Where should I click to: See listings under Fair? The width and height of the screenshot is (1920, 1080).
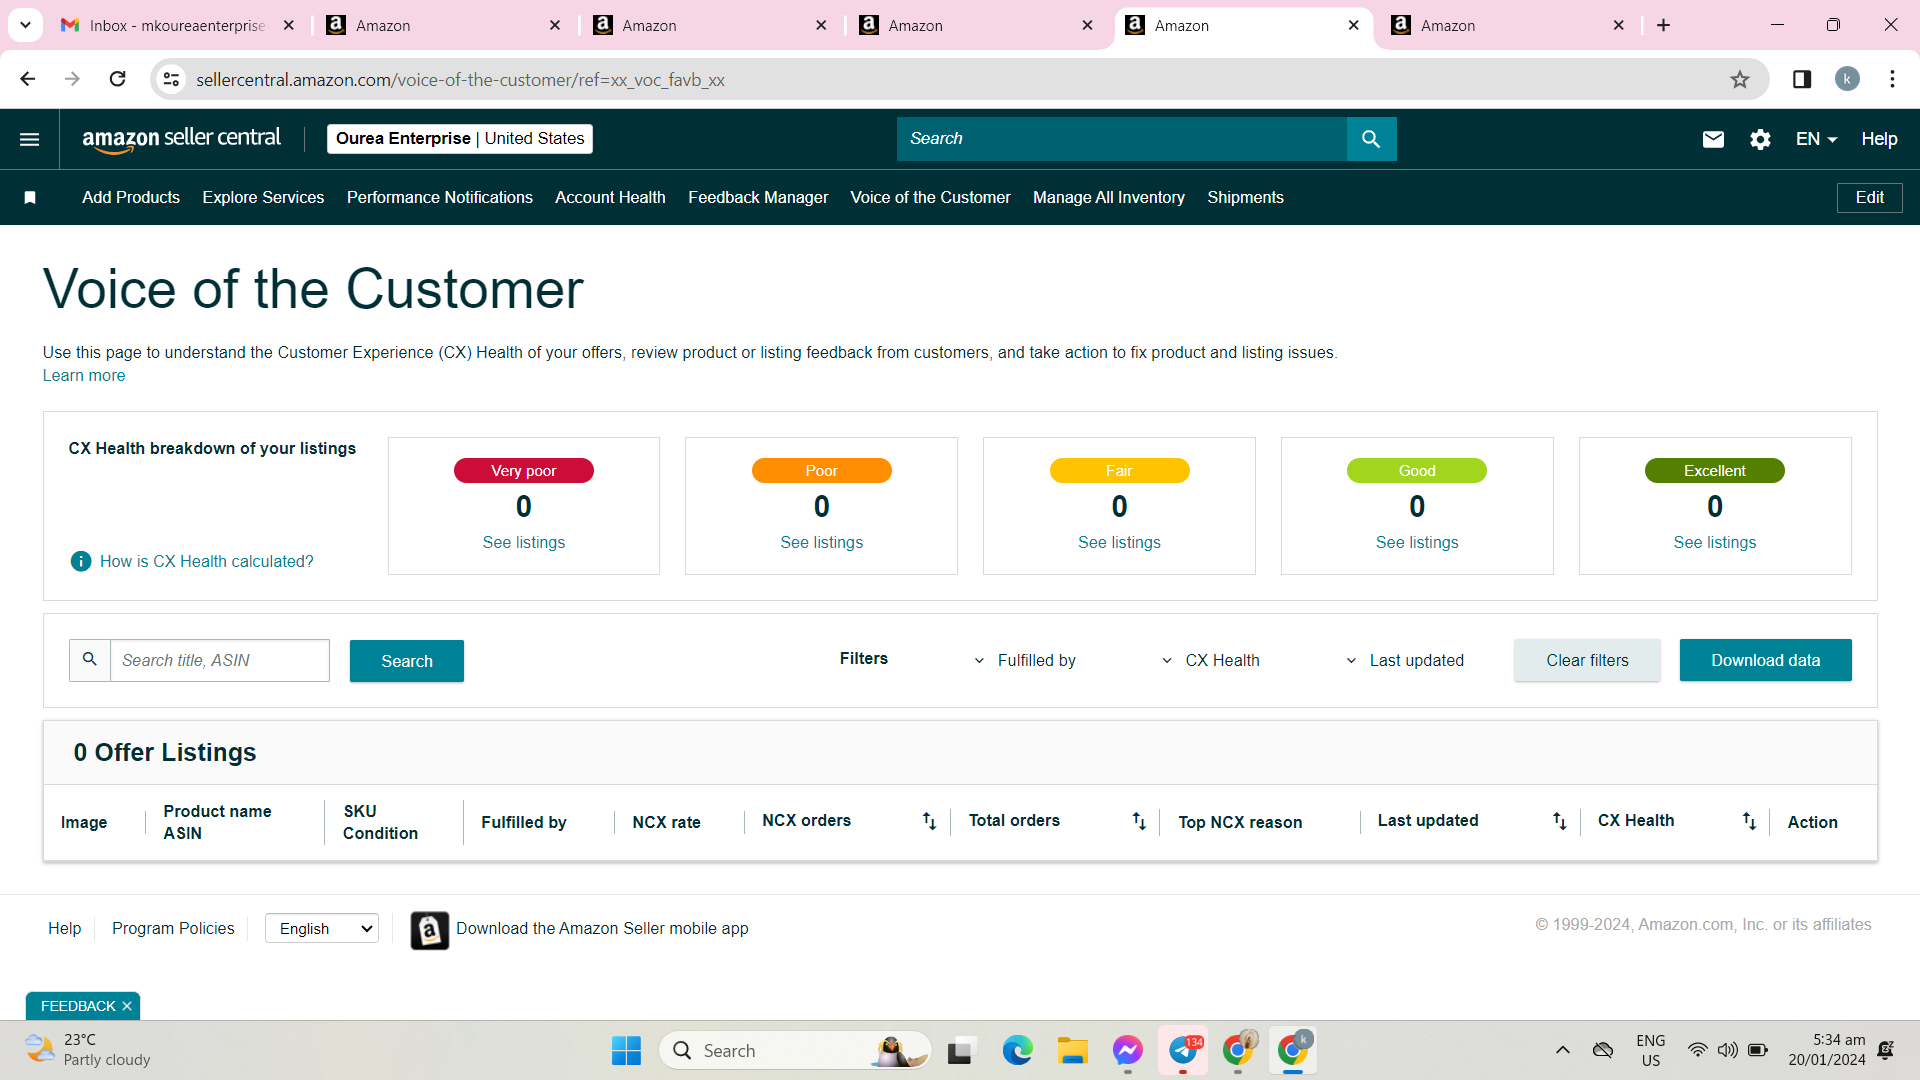click(x=1119, y=543)
